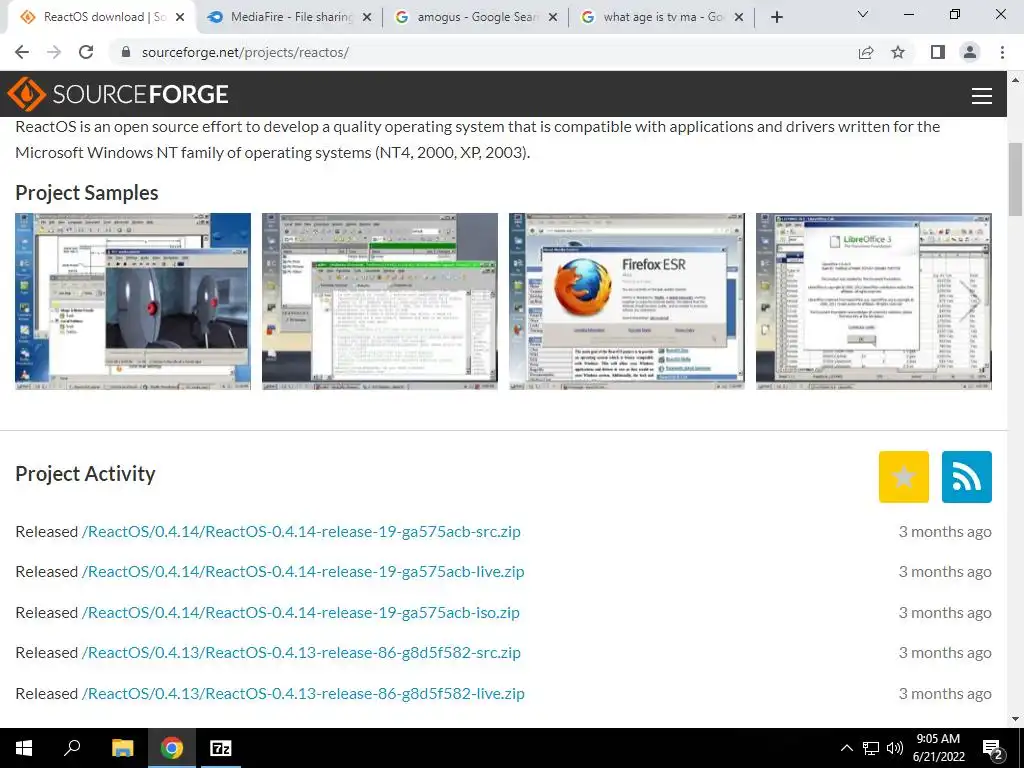
Task: Bookmark this page with the star icon
Action: [x=898, y=52]
